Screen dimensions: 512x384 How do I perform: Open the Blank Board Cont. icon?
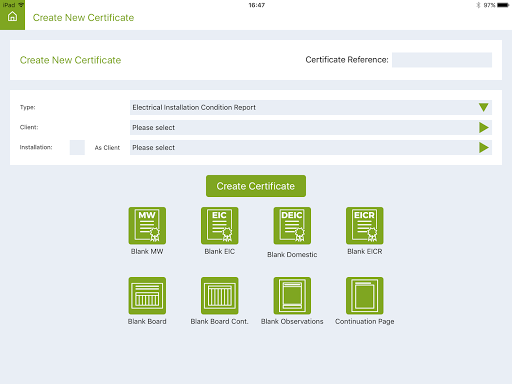(x=219, y=296)
